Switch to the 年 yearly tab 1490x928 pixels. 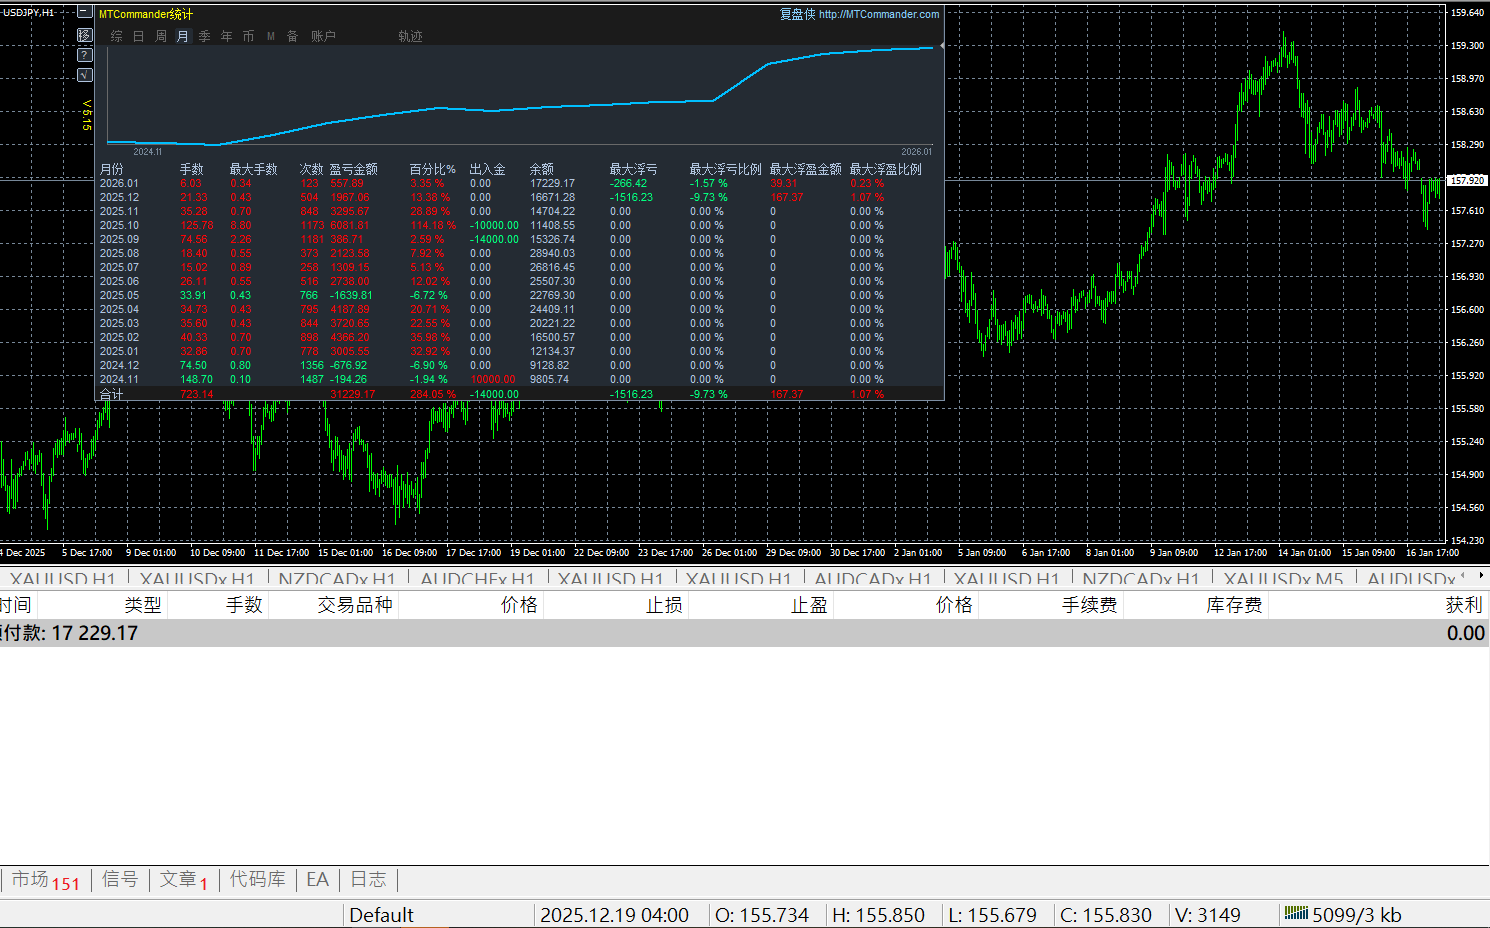(x=227, y=36)
